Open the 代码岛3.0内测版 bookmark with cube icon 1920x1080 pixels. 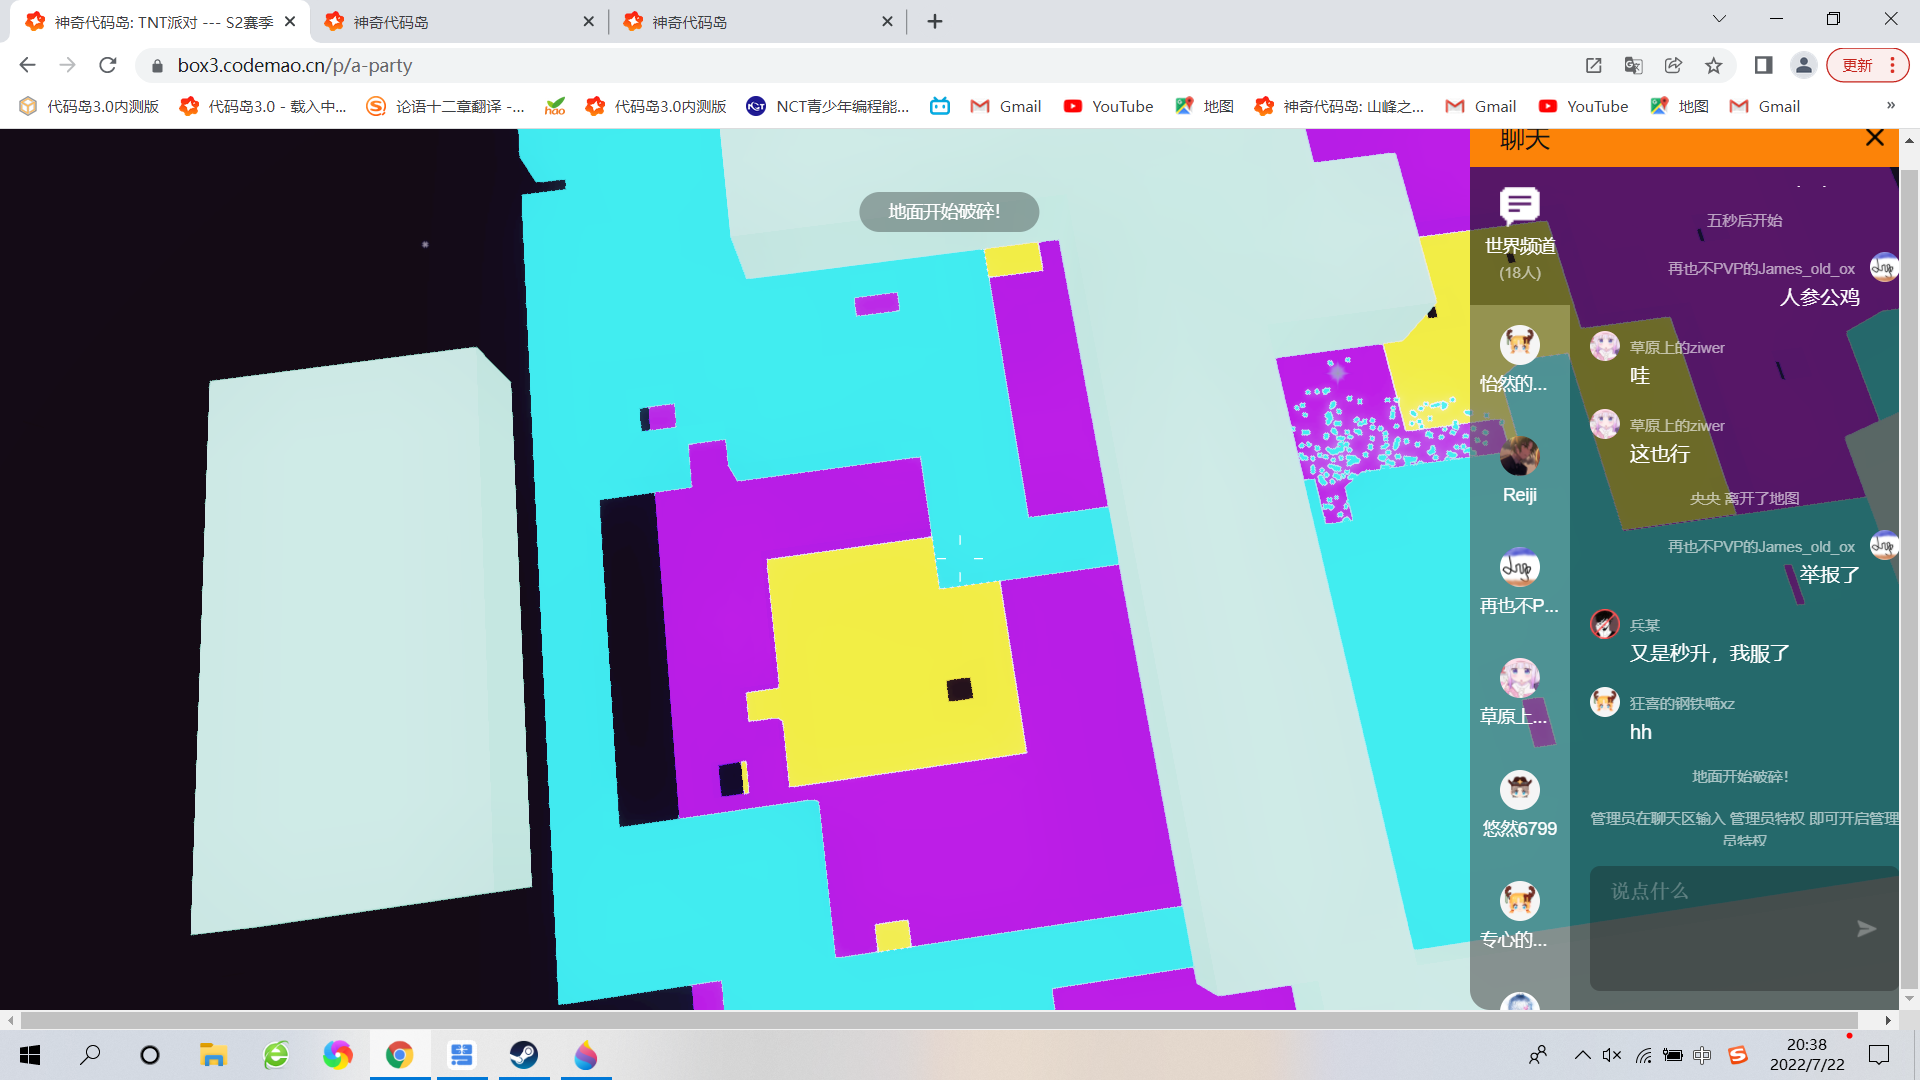[89, 106]
